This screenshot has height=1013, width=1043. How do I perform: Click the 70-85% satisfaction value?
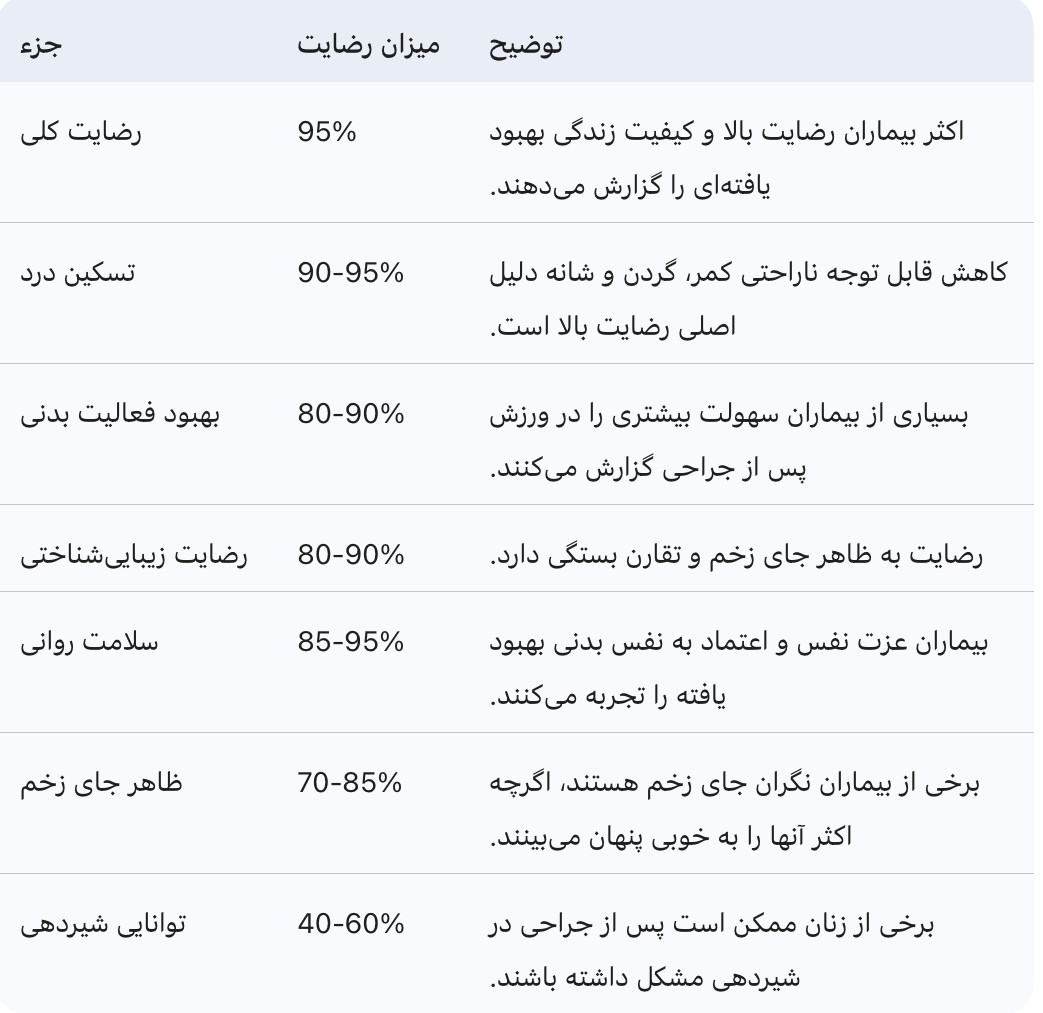(x=349, y=783)
